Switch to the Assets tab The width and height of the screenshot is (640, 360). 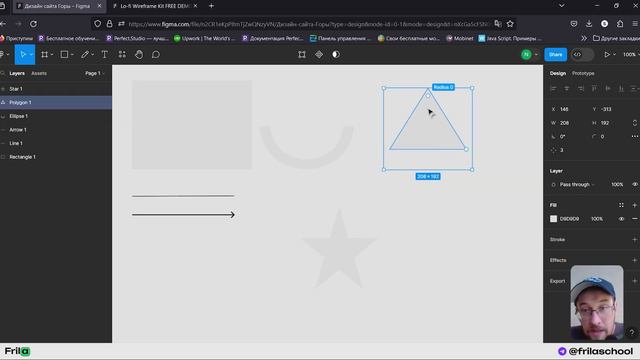[x=39, y=73]
